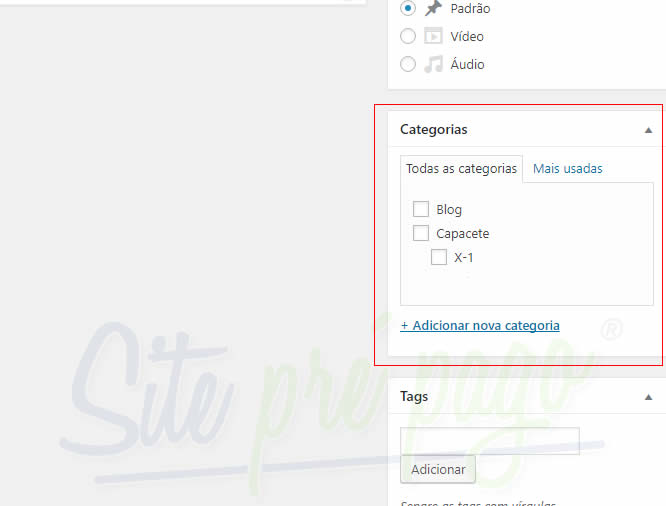The image size is (666, 506).
Task: Click the pin icon beside Padrão
Action: (x=433, y=8)
